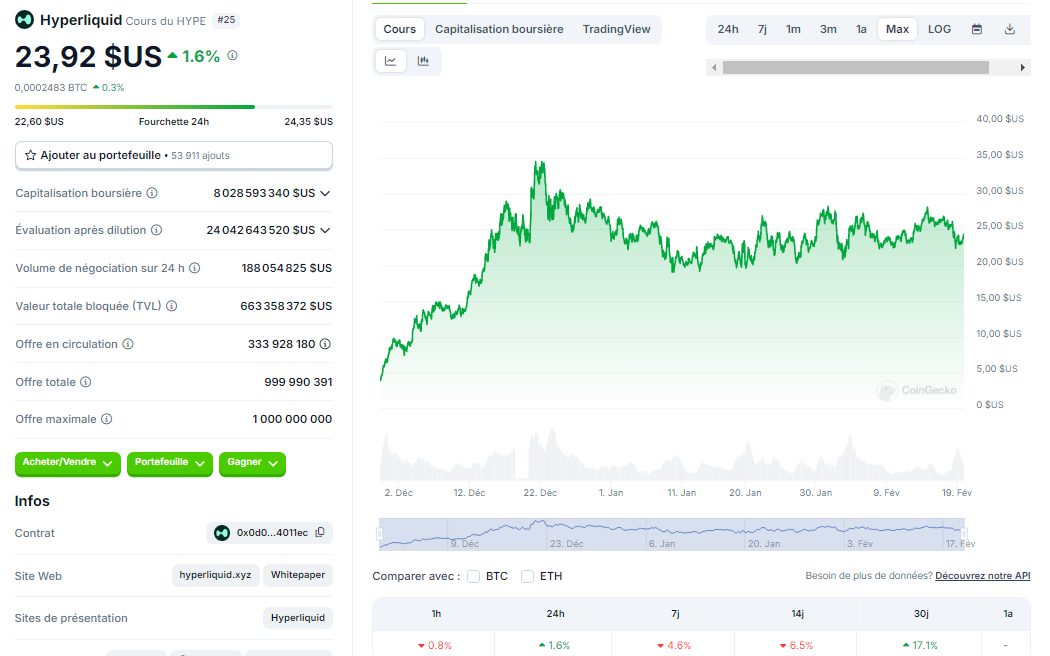The image size is (1050, 656).
Task: Click the 8 028 593 340 $US value
Action: (x=265, y=193)
